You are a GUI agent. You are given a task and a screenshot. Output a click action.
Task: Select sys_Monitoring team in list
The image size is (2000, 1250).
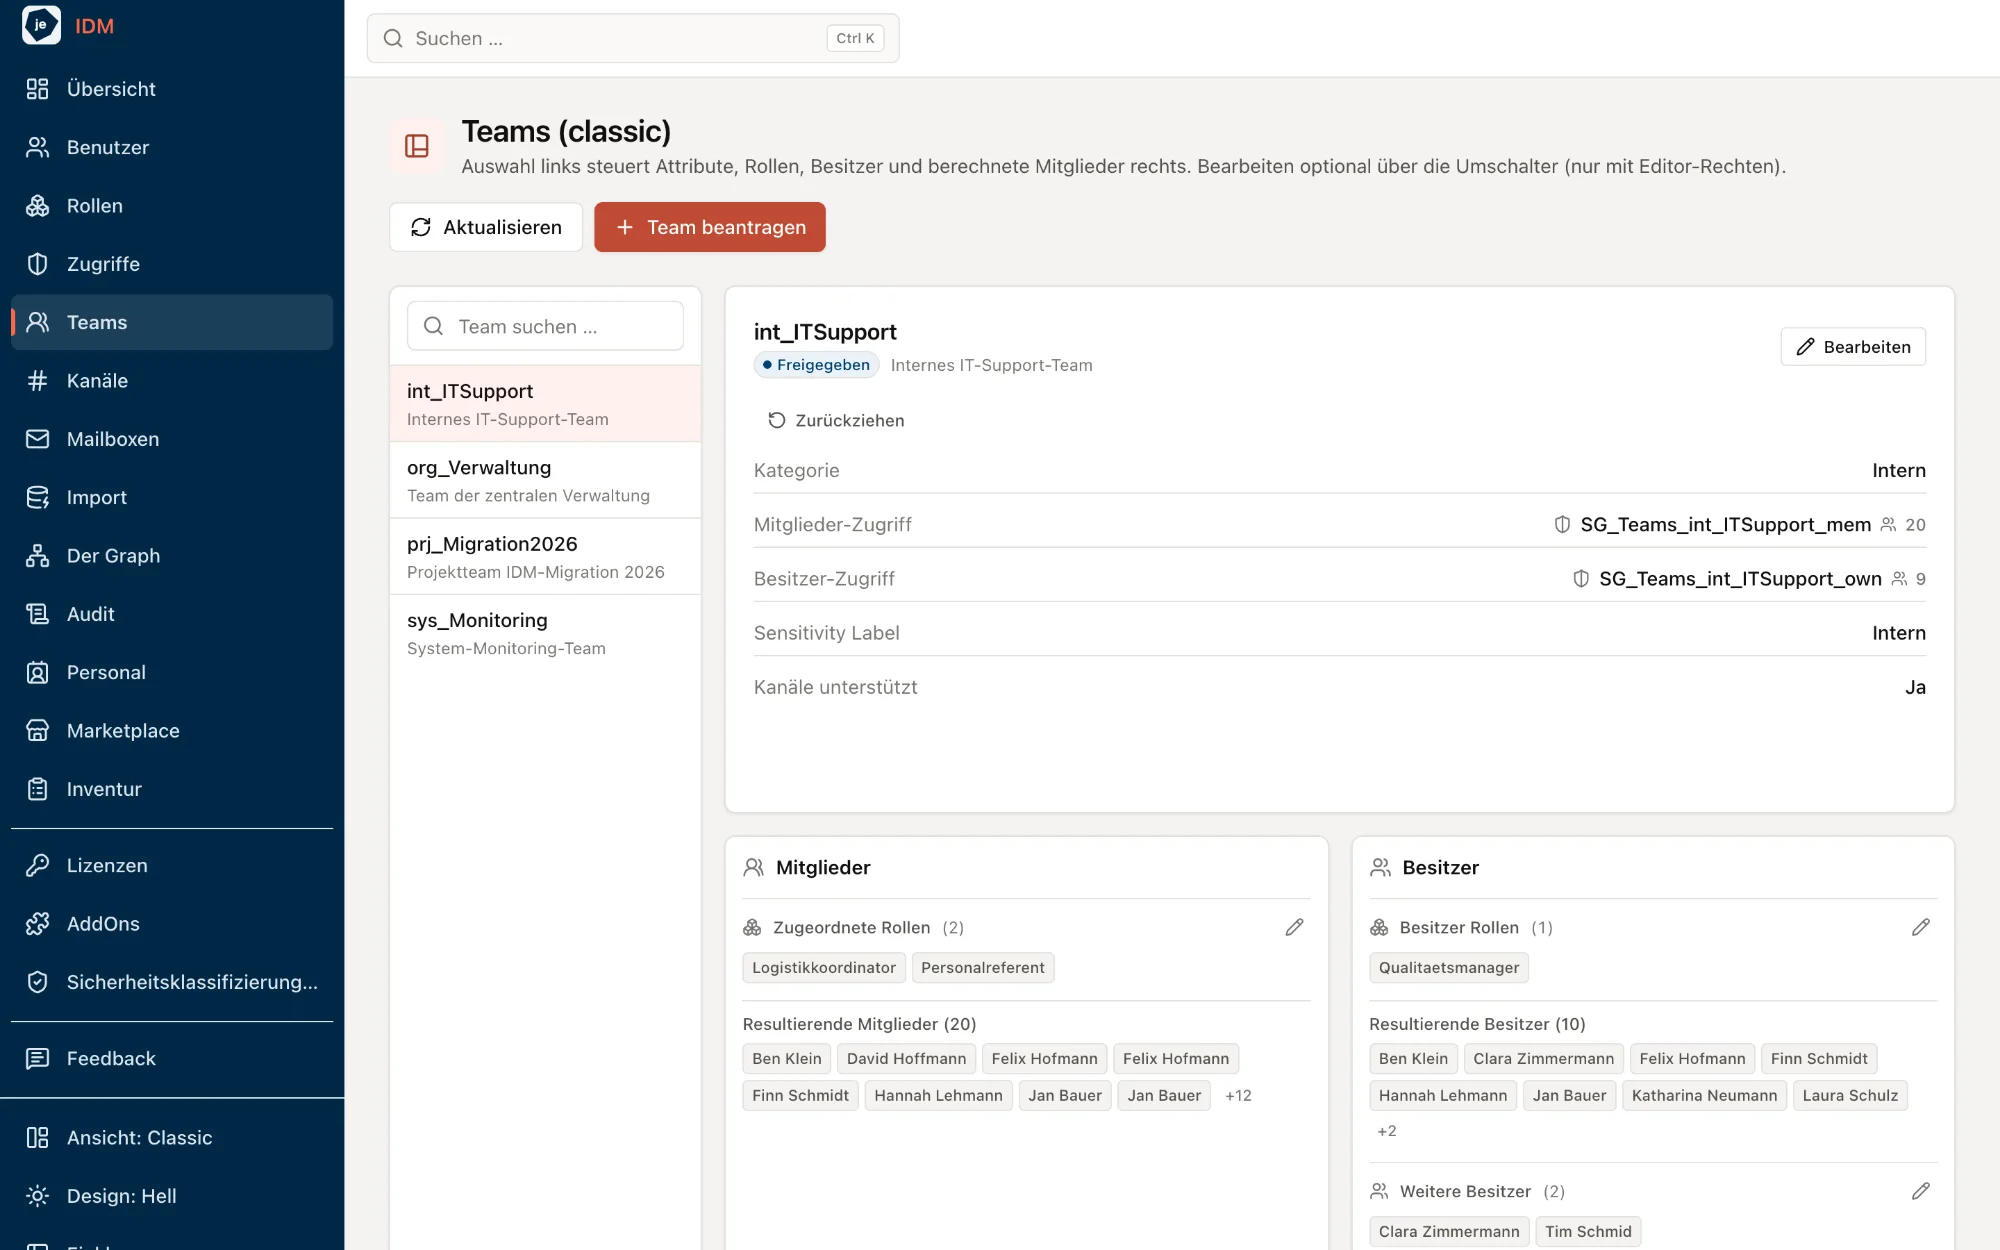tap(545, 633)
